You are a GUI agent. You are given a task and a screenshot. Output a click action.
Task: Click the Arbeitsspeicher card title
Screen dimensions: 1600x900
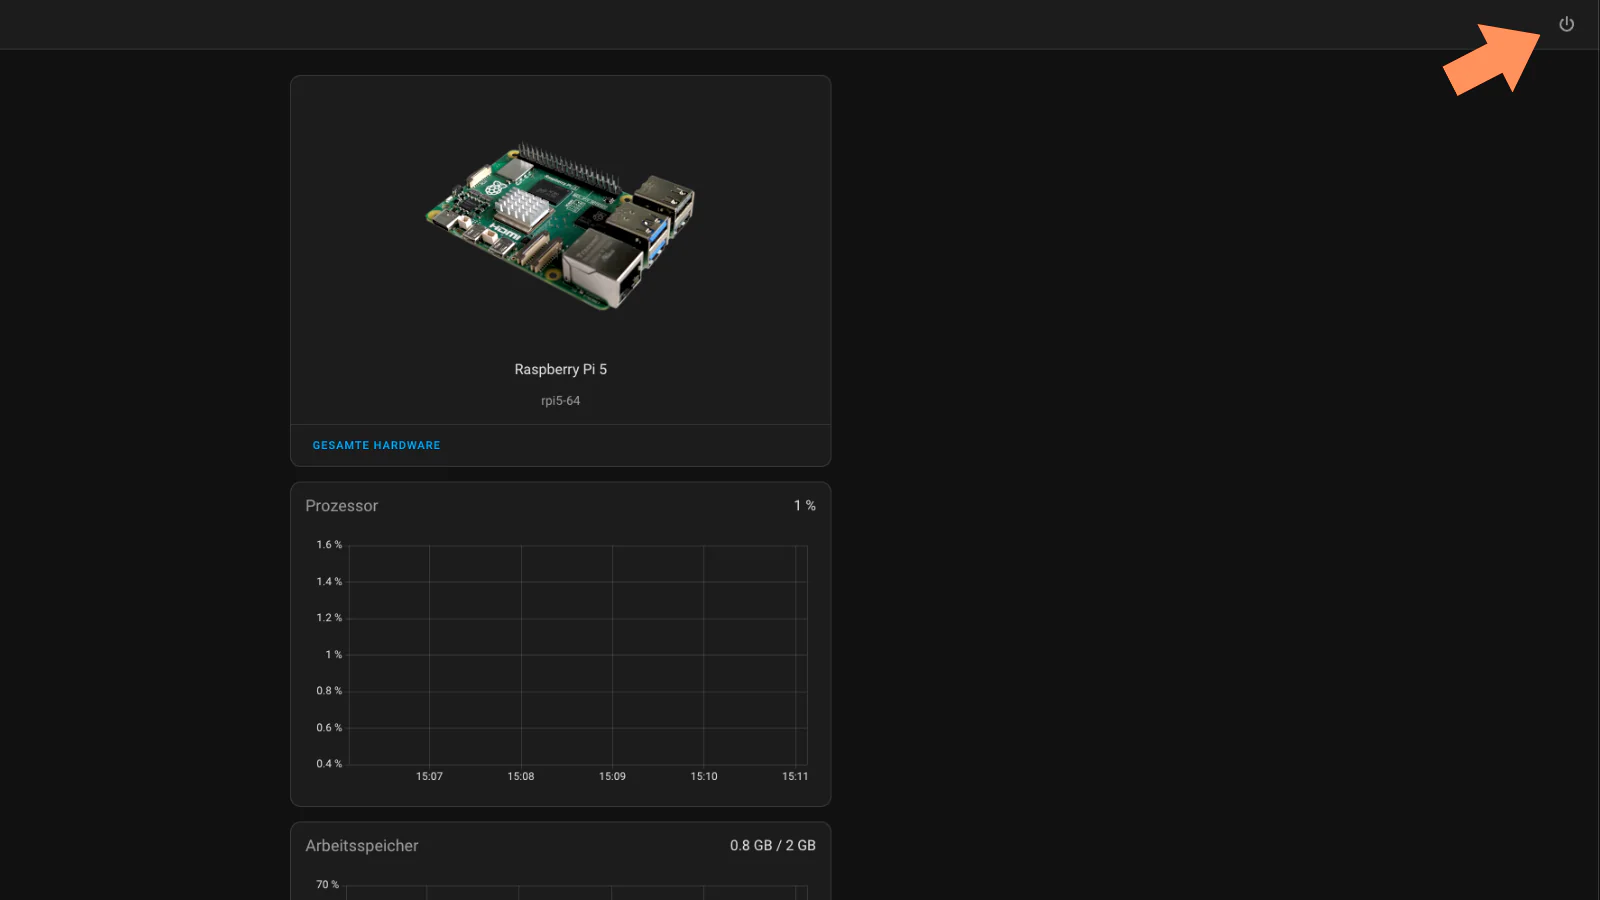(x=362, y=846)
